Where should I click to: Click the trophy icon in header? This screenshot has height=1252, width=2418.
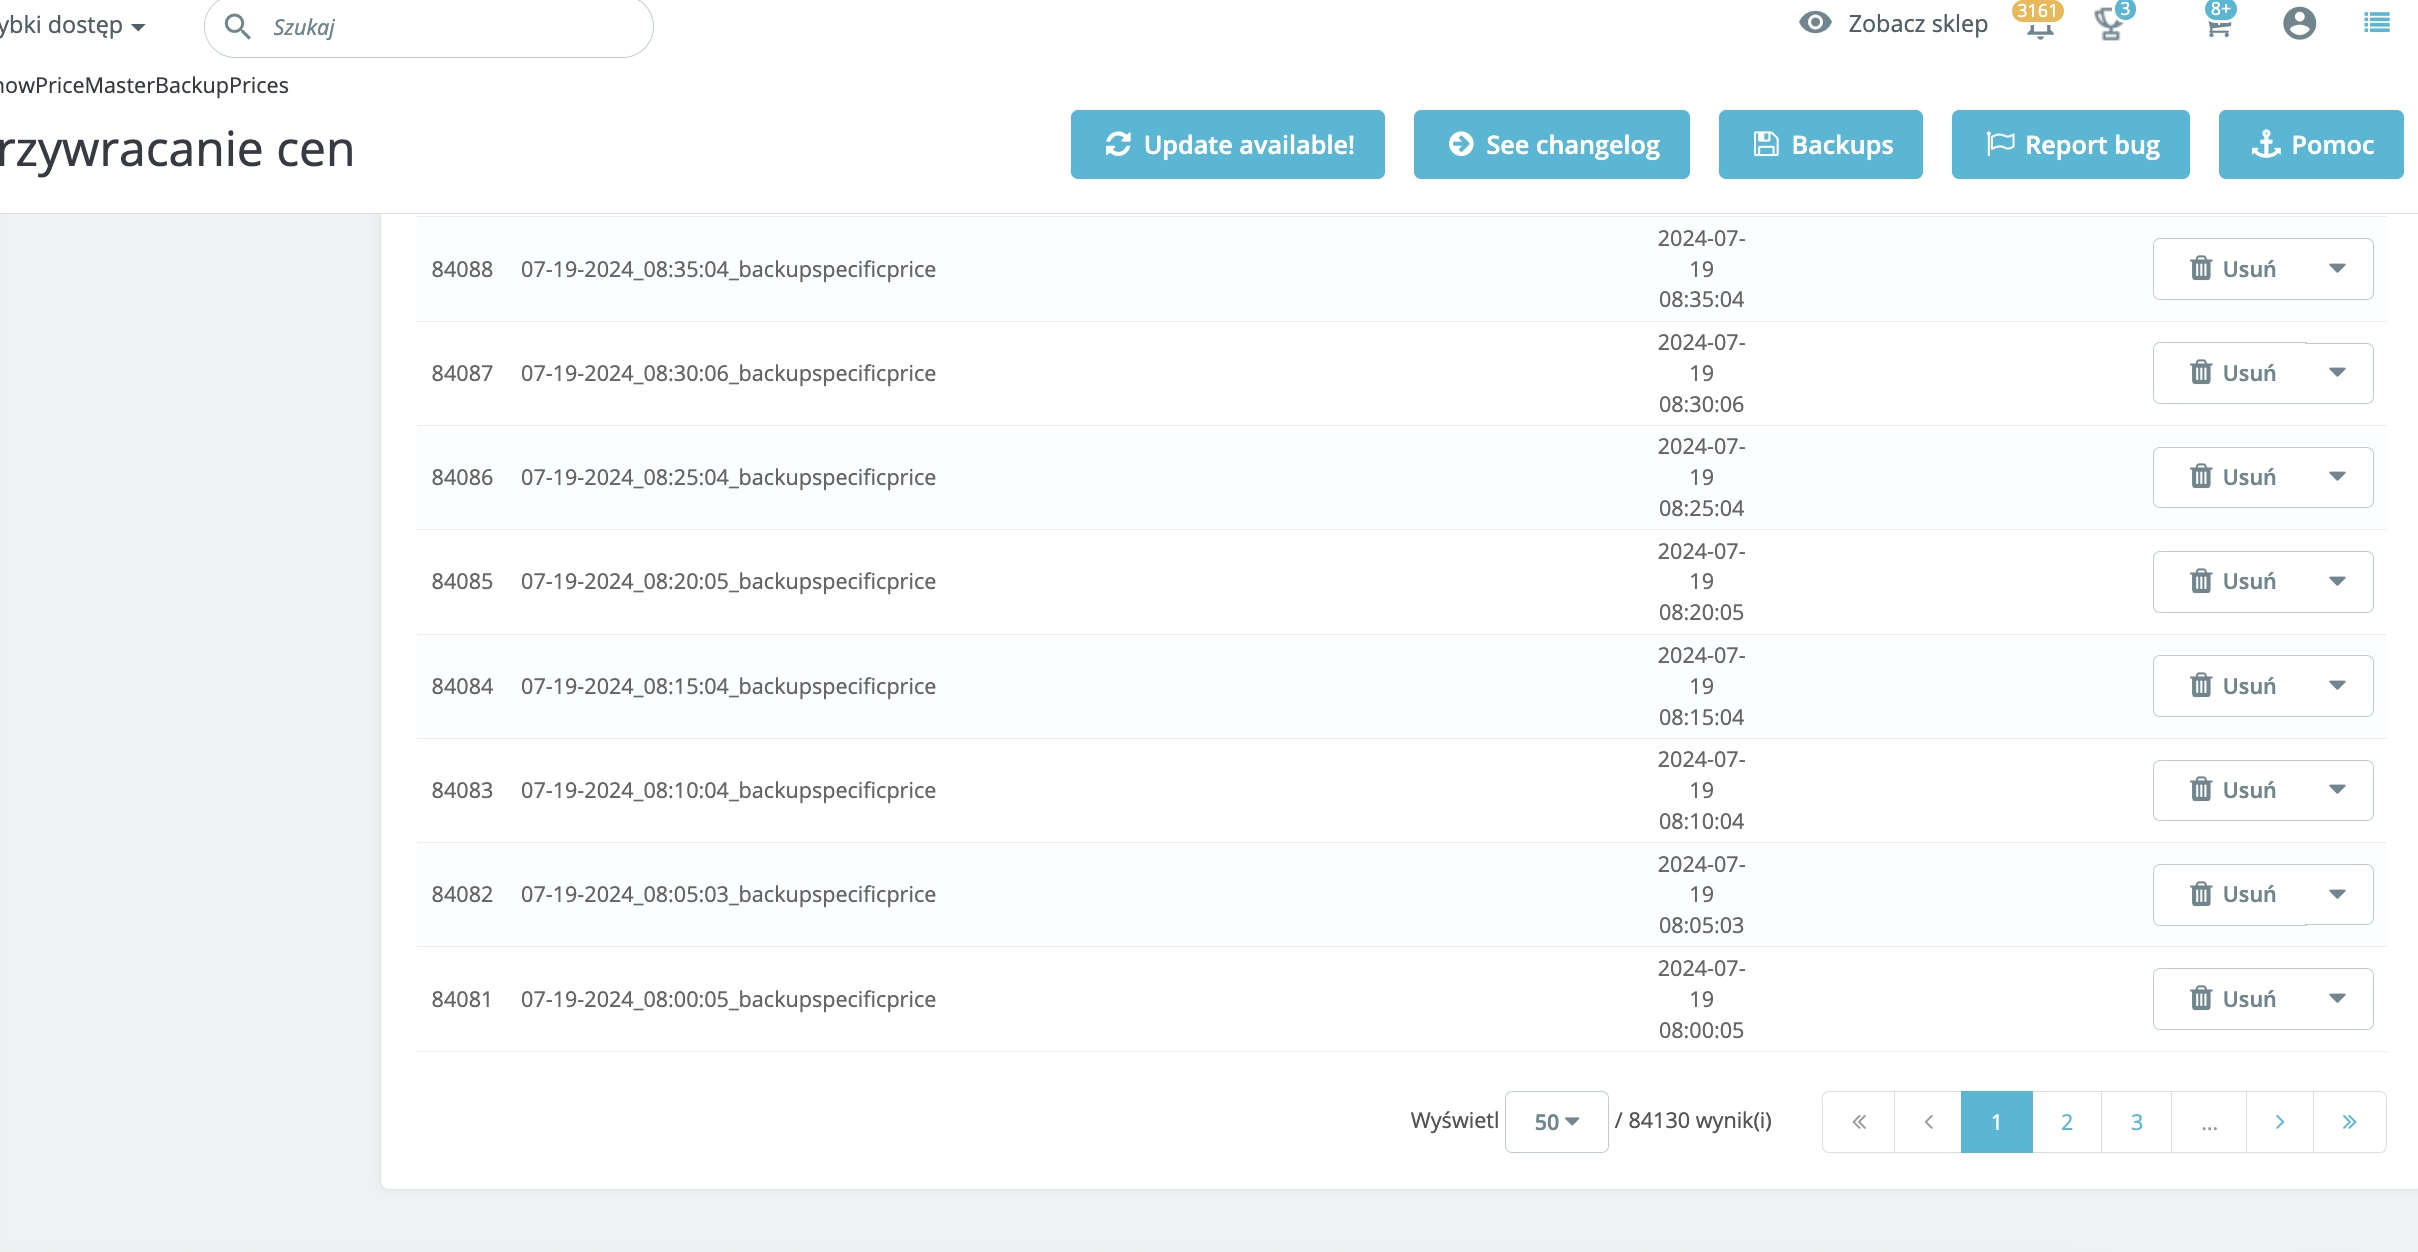pos(2110,24)
